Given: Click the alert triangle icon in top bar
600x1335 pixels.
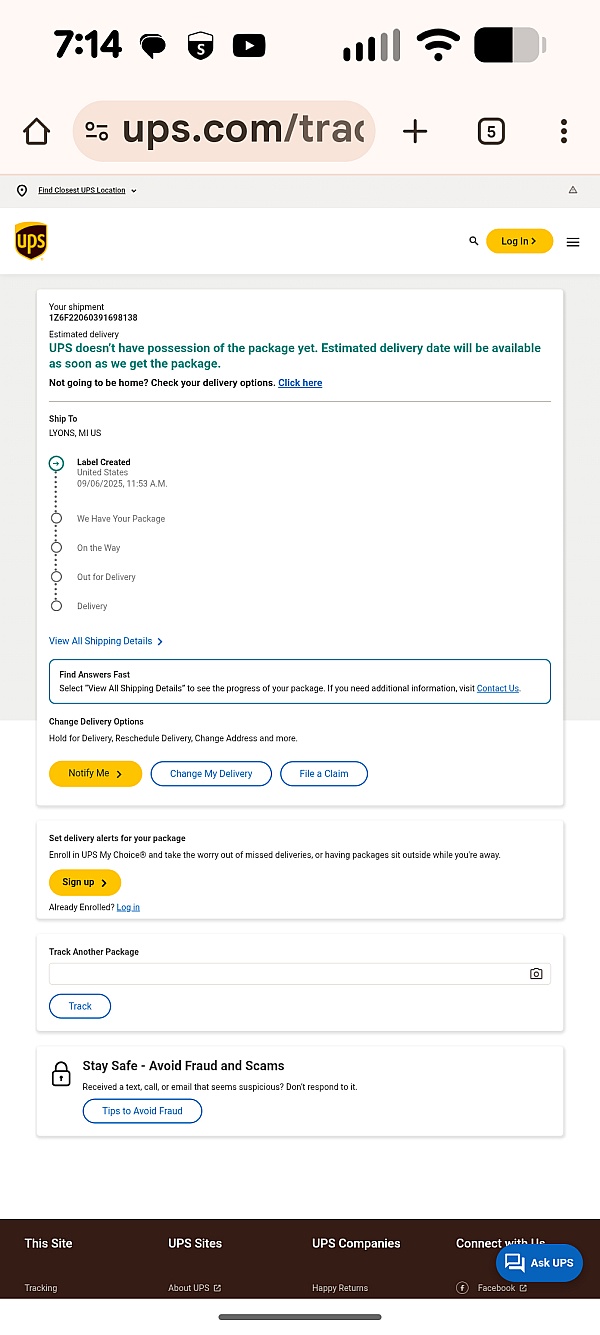Looking at the screenshot, I should (x=573, y=190).
